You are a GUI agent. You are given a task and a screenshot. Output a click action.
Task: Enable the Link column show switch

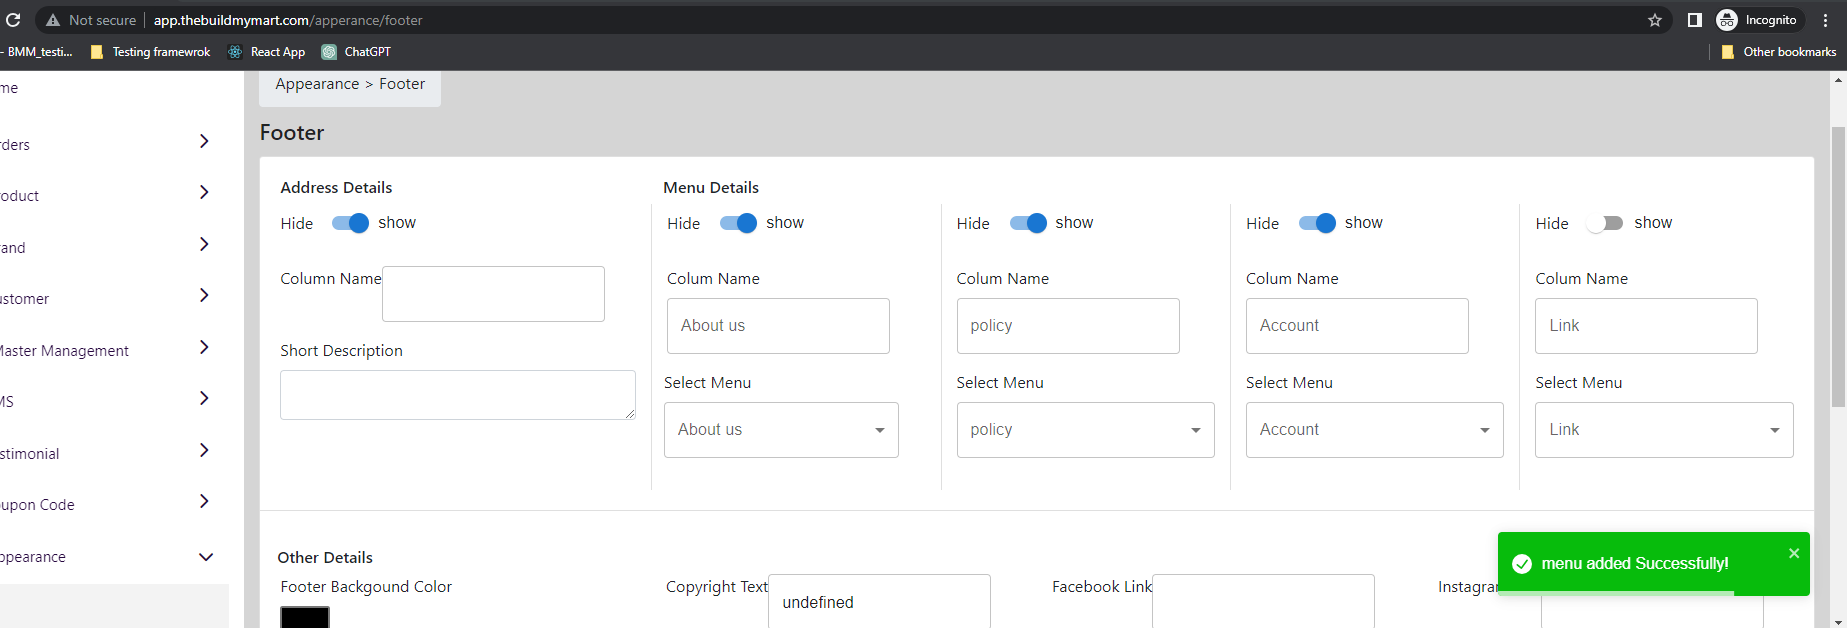pyautogui.click(x=1605, y=223)
